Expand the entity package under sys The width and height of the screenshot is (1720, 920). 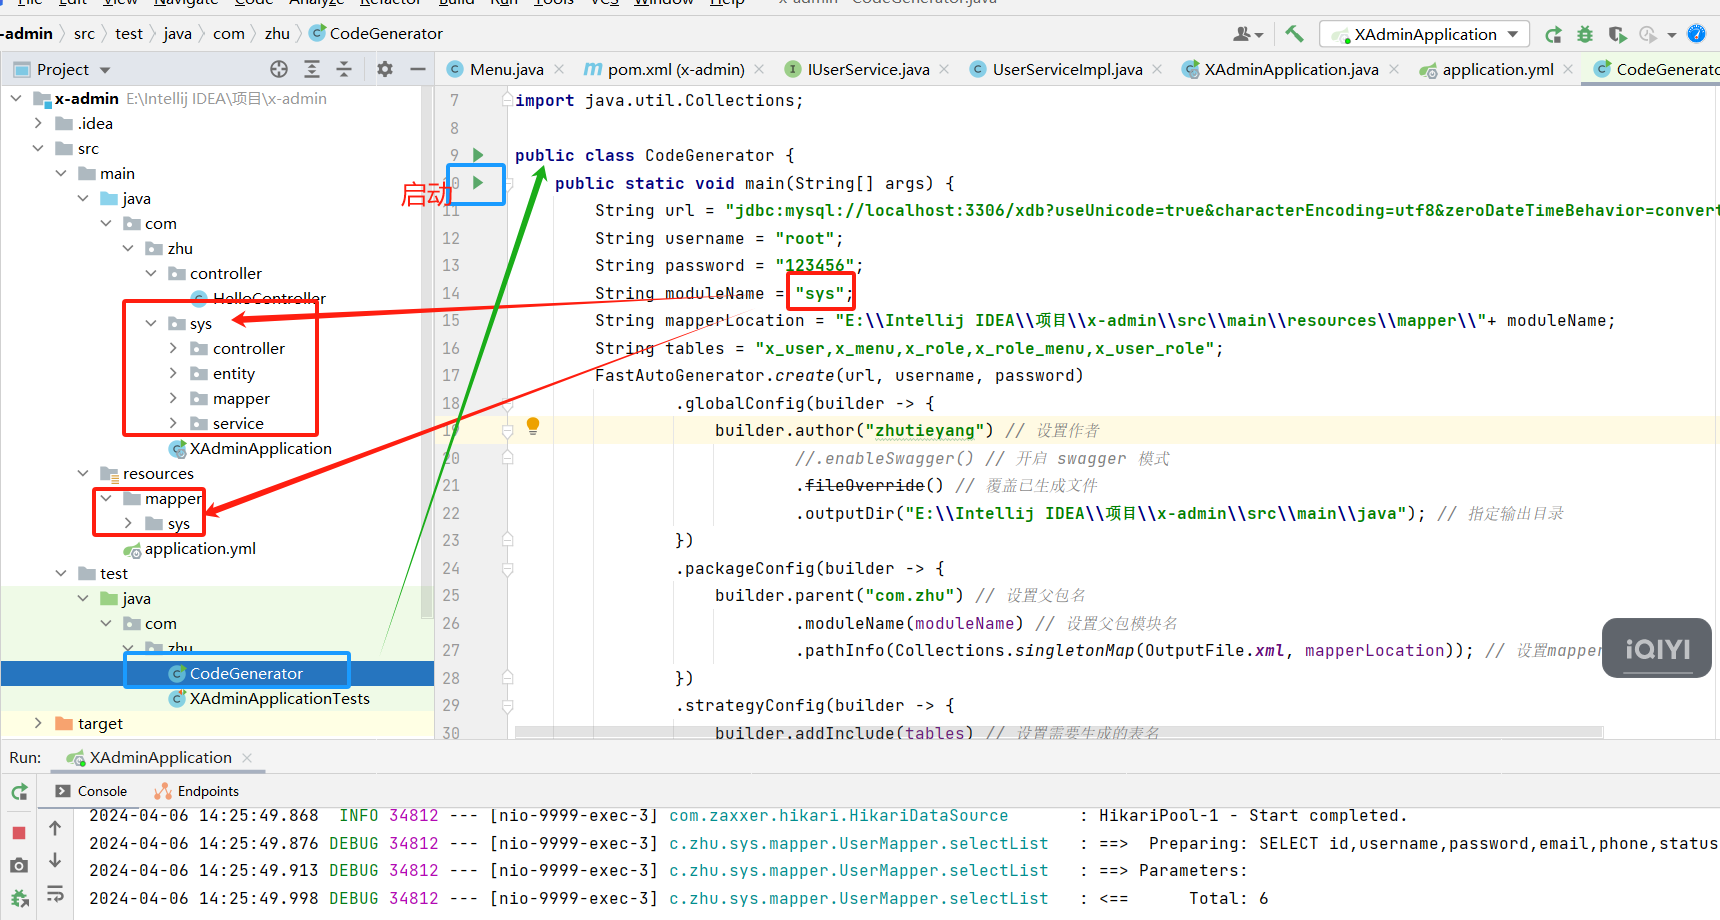tap(173, 373)
